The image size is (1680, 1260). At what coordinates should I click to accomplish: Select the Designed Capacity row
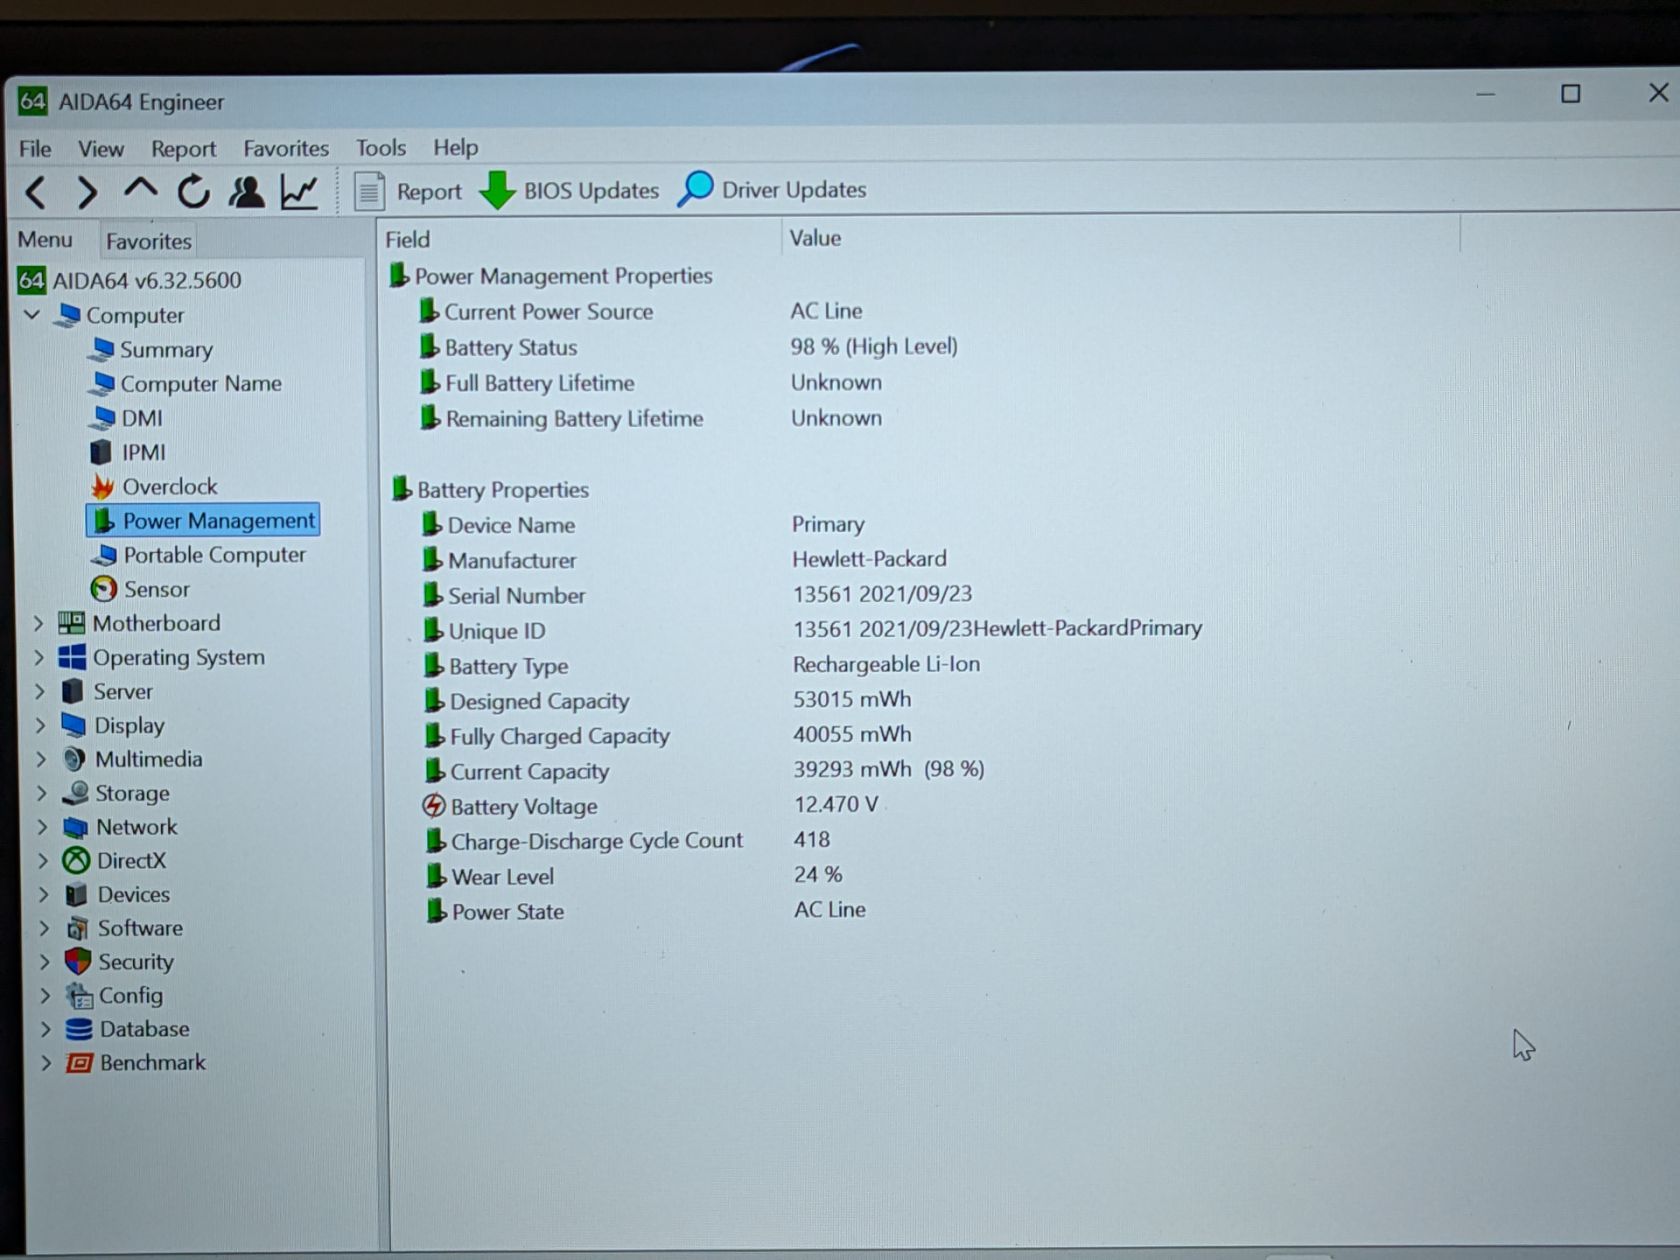click(668, 701)
